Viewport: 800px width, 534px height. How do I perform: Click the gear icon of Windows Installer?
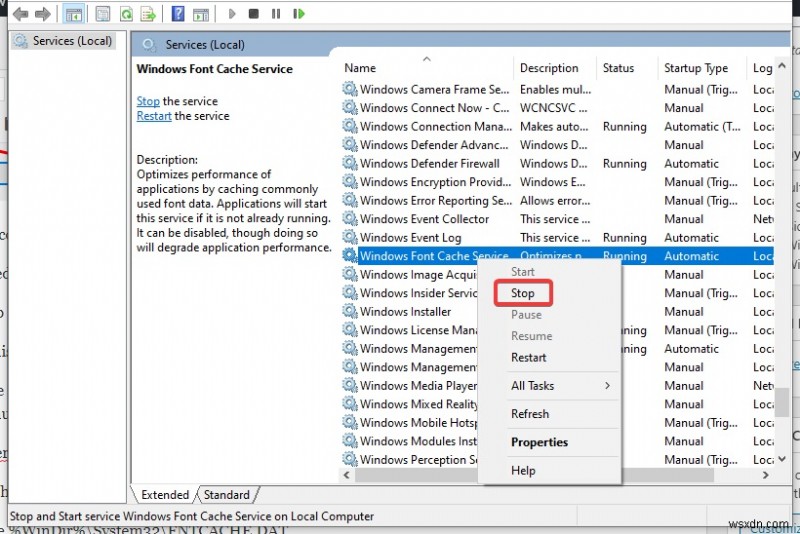[349, 311]
